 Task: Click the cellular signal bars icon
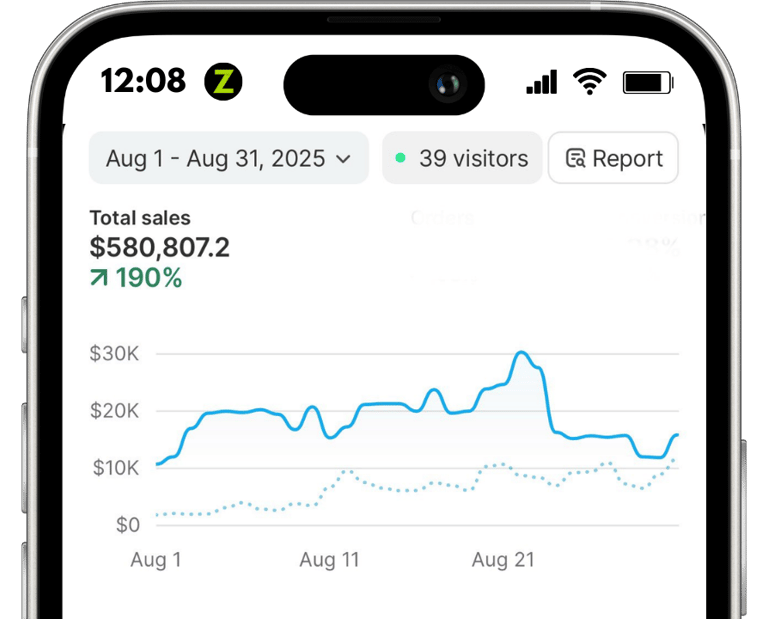point(542,82)
